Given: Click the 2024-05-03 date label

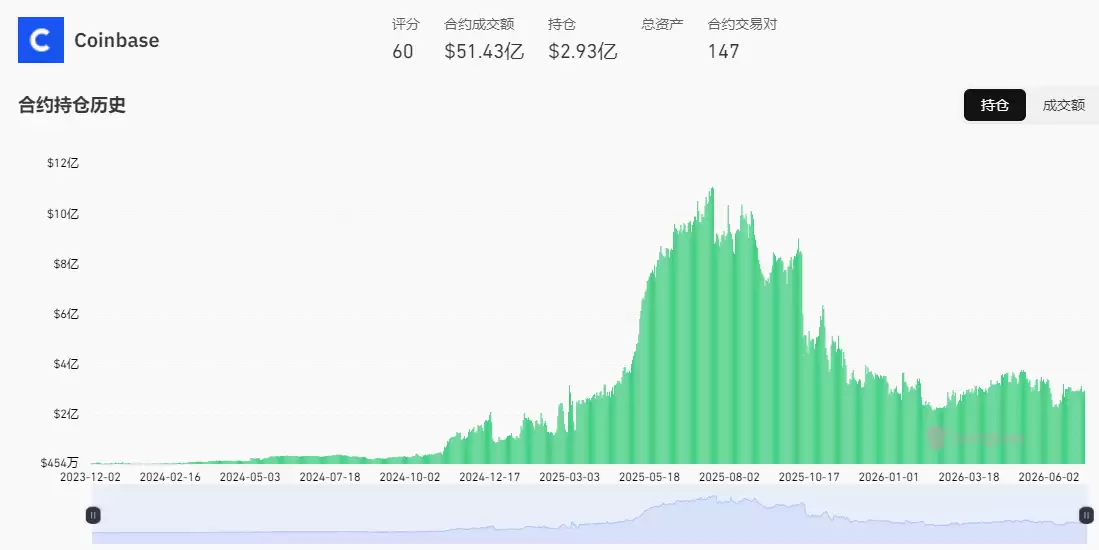Looking at the screenshot, I should coord(250,477).
